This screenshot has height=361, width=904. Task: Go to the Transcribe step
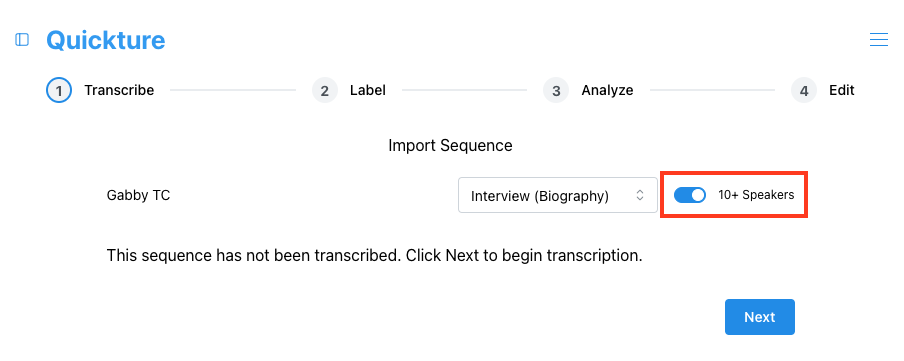[119, 91]
